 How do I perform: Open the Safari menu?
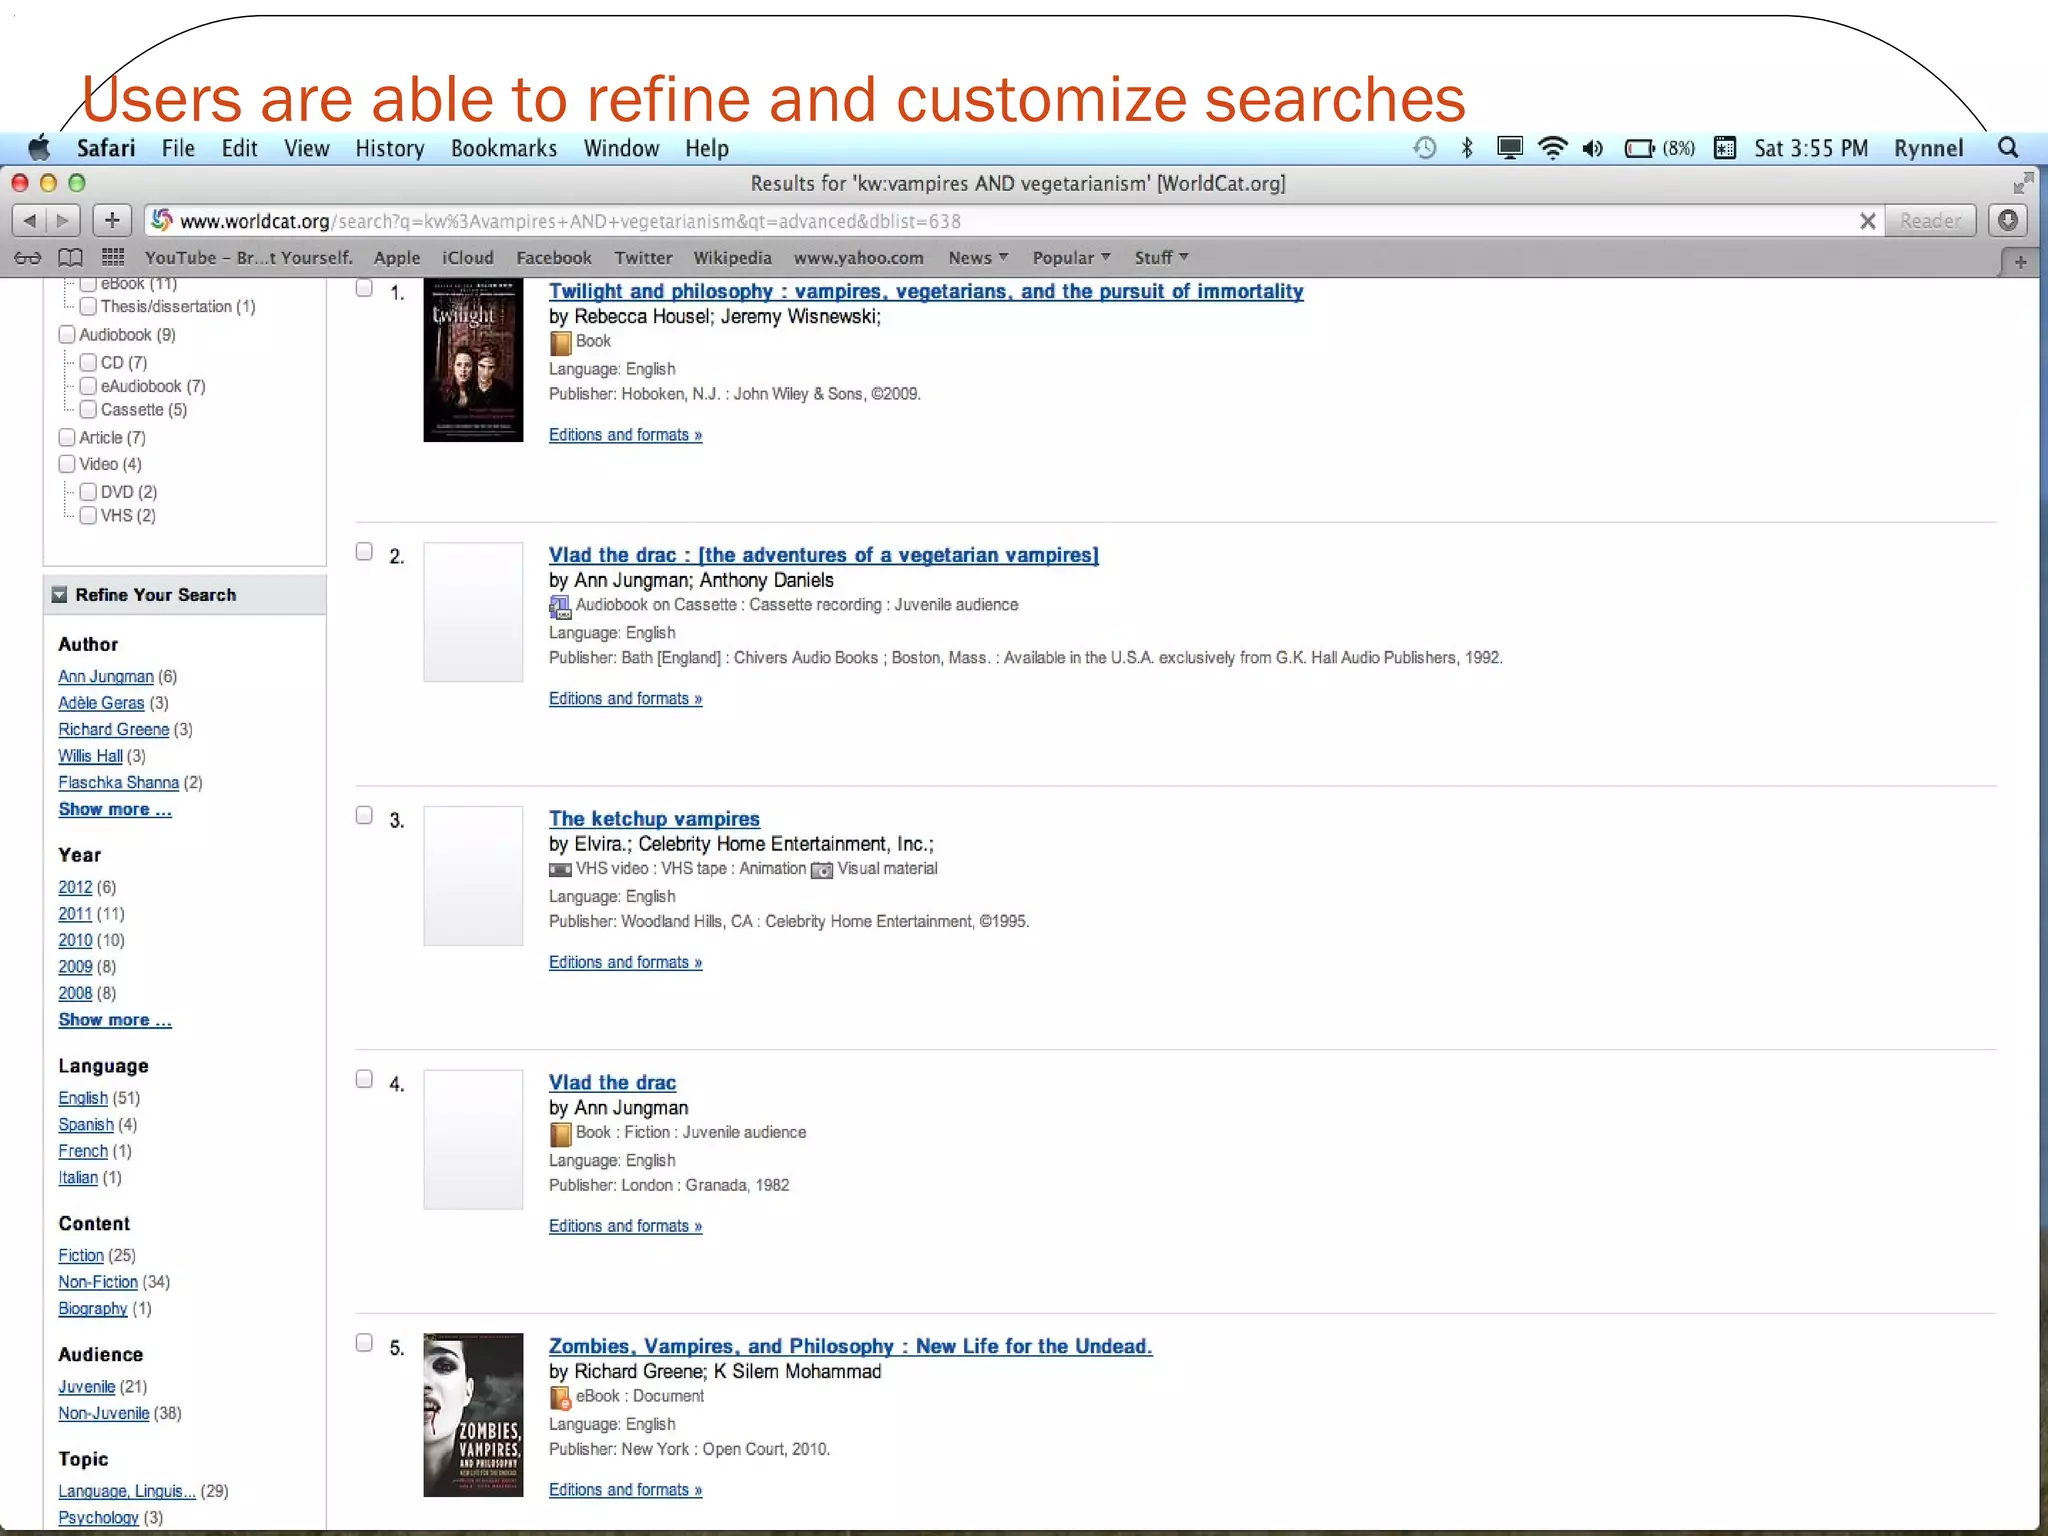(106, 148)
